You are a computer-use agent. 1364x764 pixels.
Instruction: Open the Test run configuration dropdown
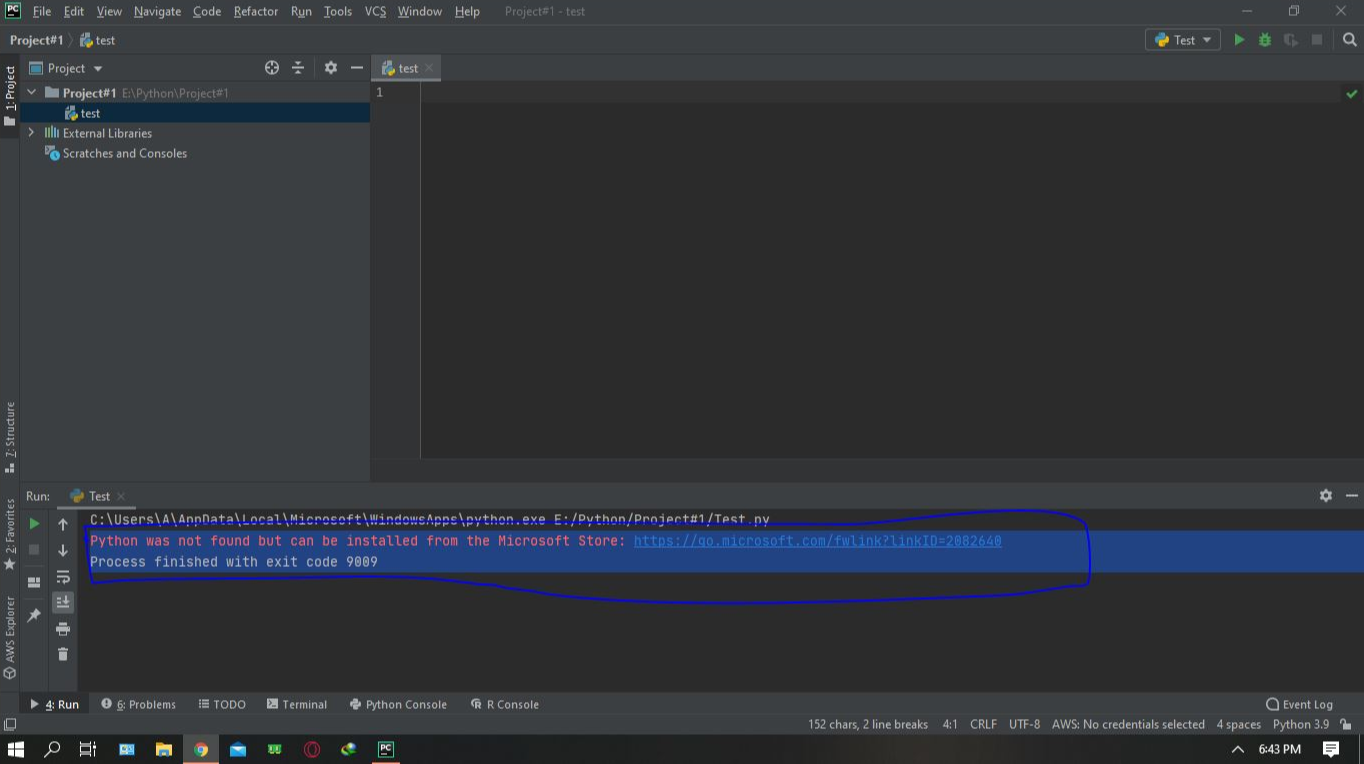[x=1182, y=40]
